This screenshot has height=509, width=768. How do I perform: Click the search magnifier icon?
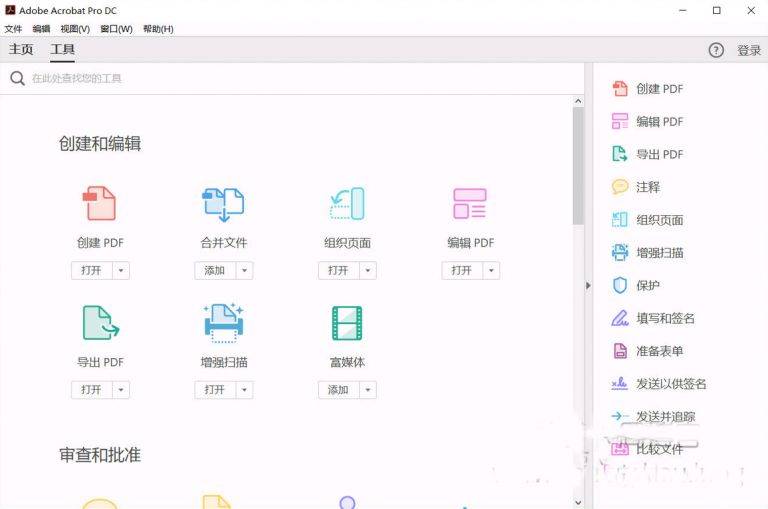click(x=17, y=78)
